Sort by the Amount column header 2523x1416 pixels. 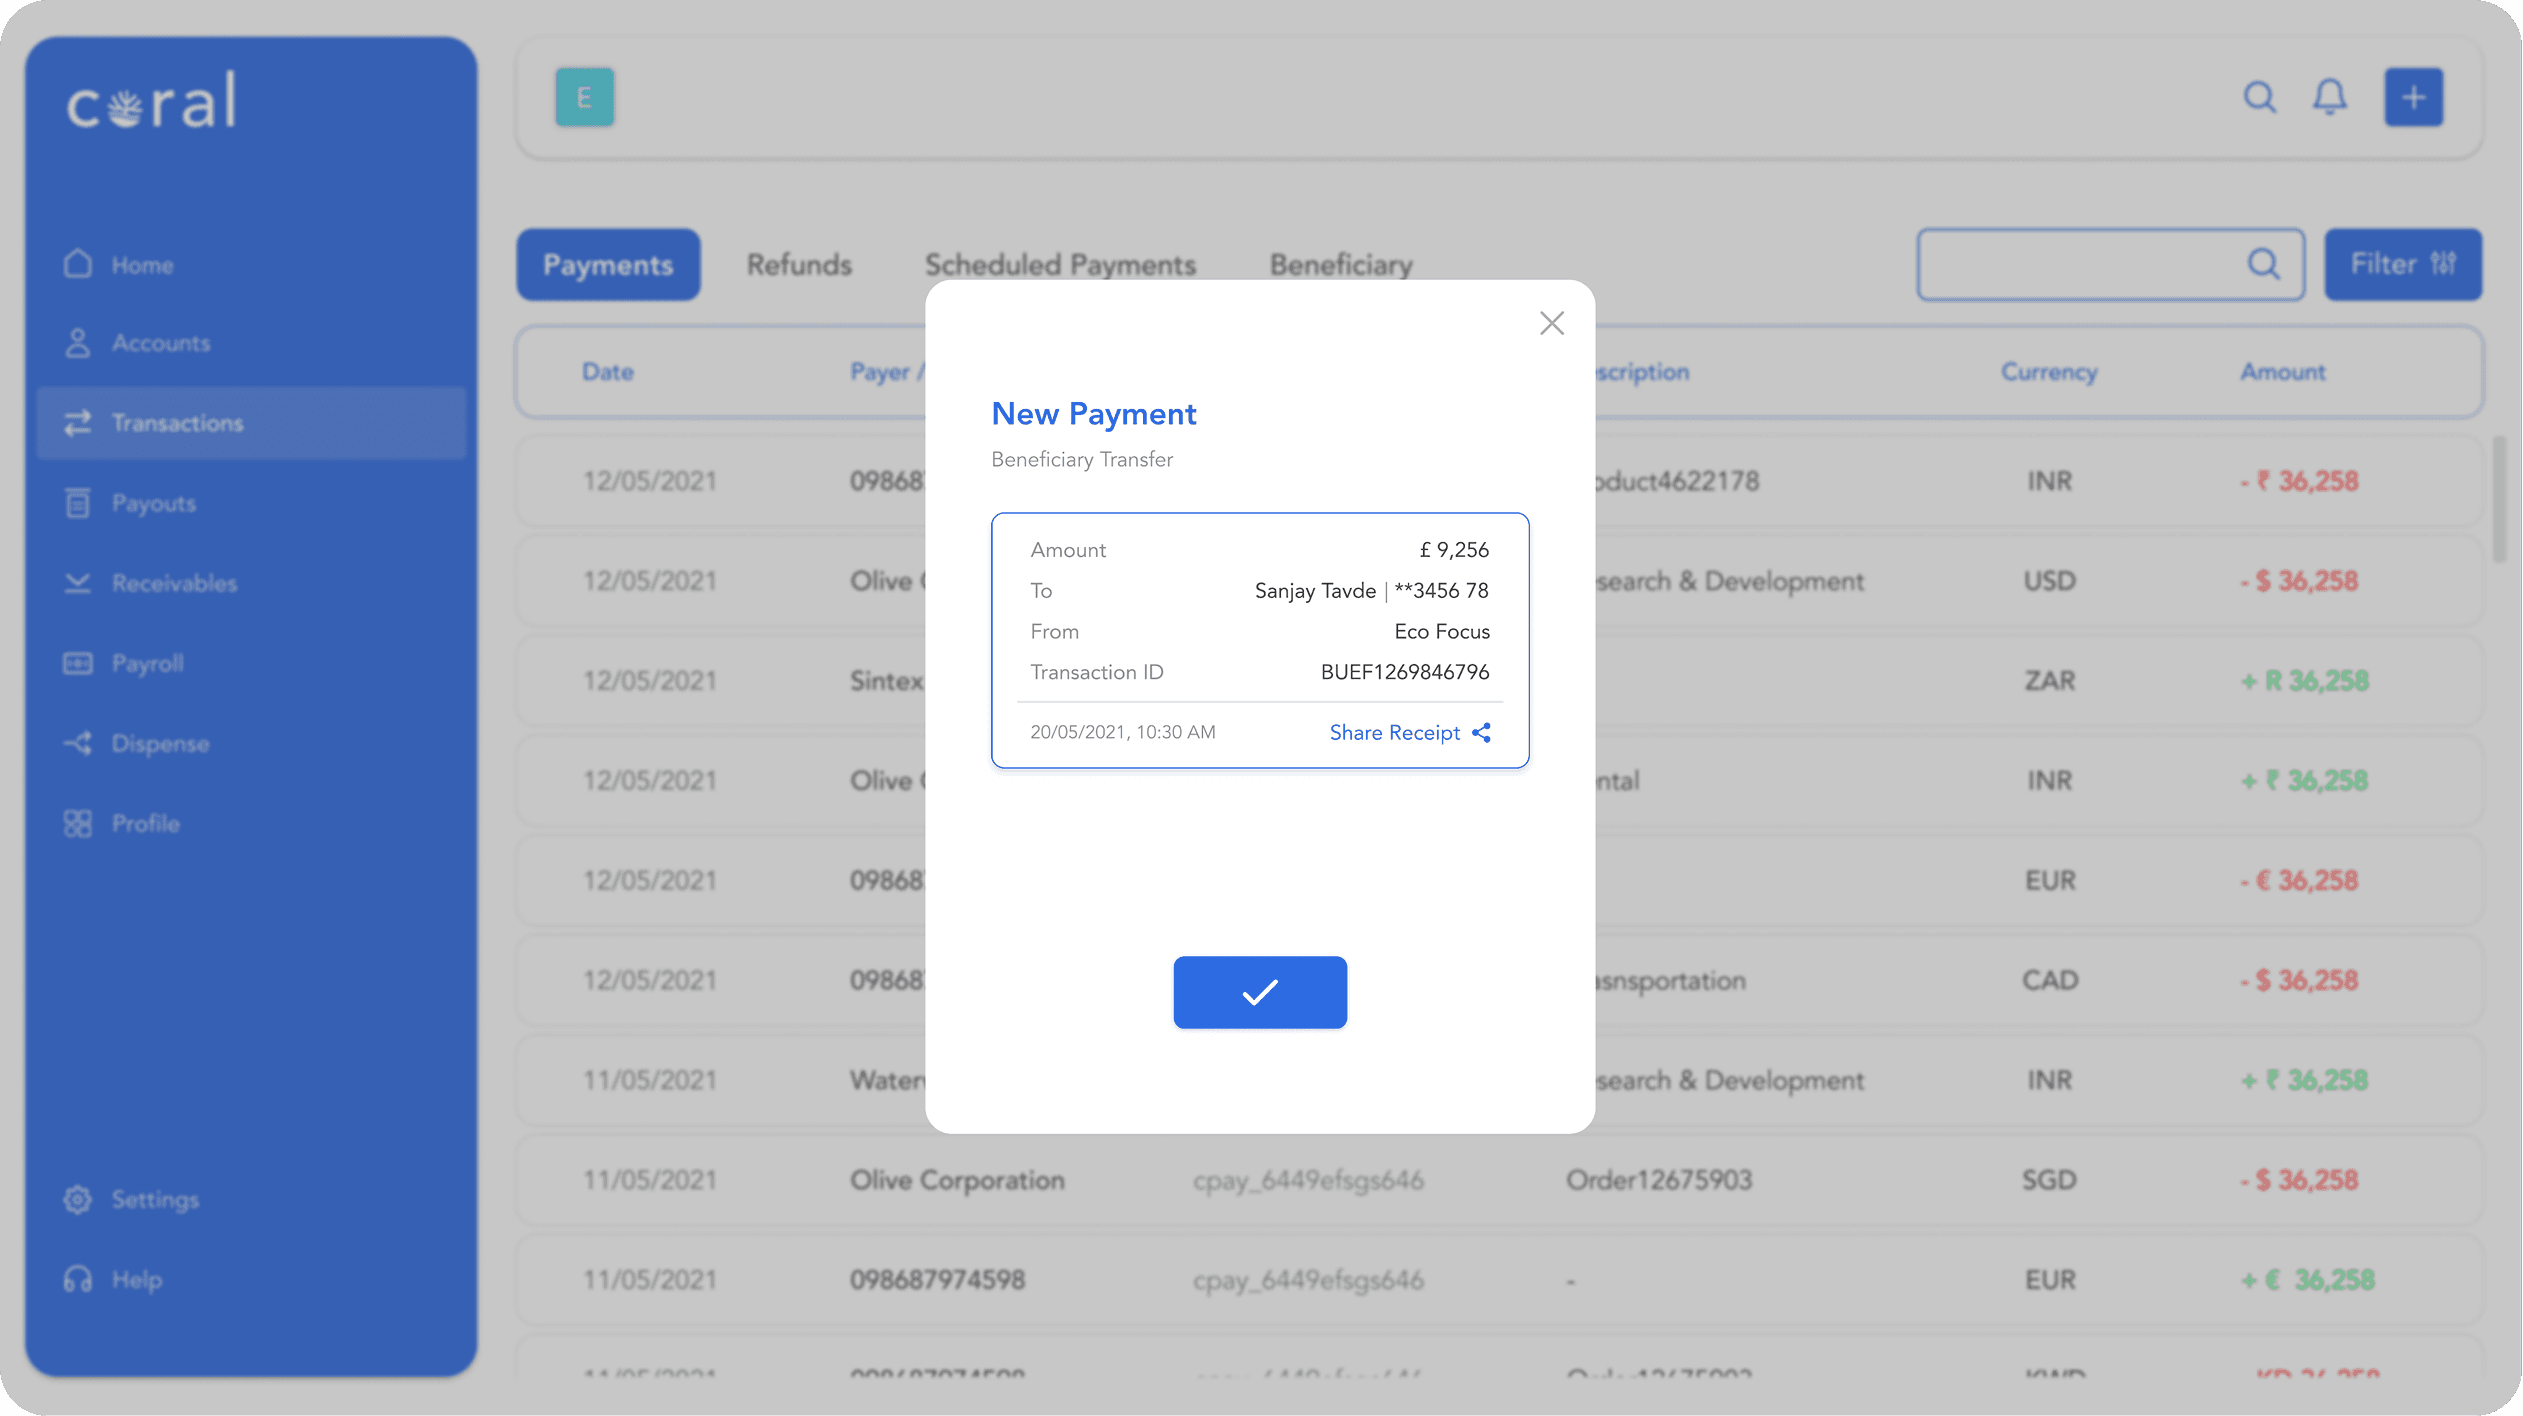2282,372
